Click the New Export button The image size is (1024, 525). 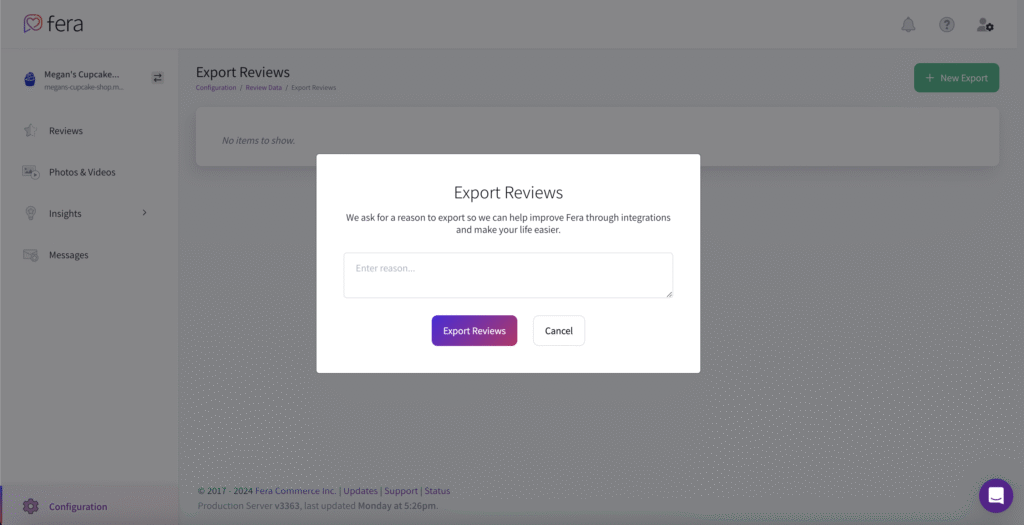(956, 78)
